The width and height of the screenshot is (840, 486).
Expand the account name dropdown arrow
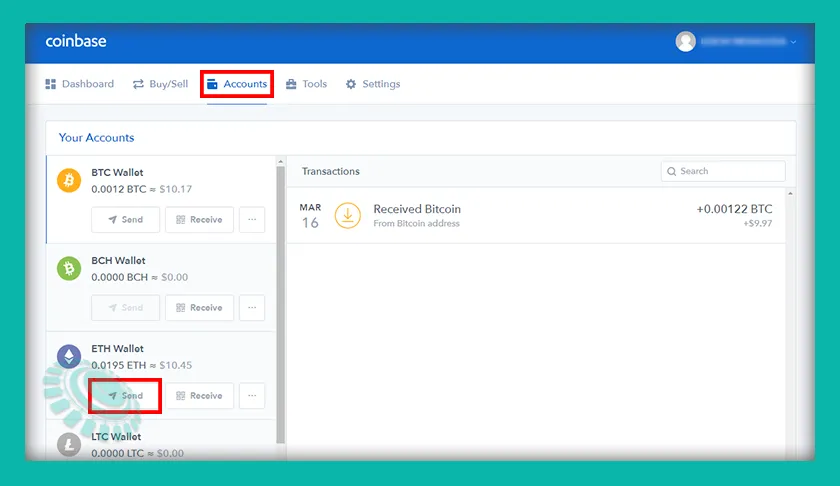[793, 42]
